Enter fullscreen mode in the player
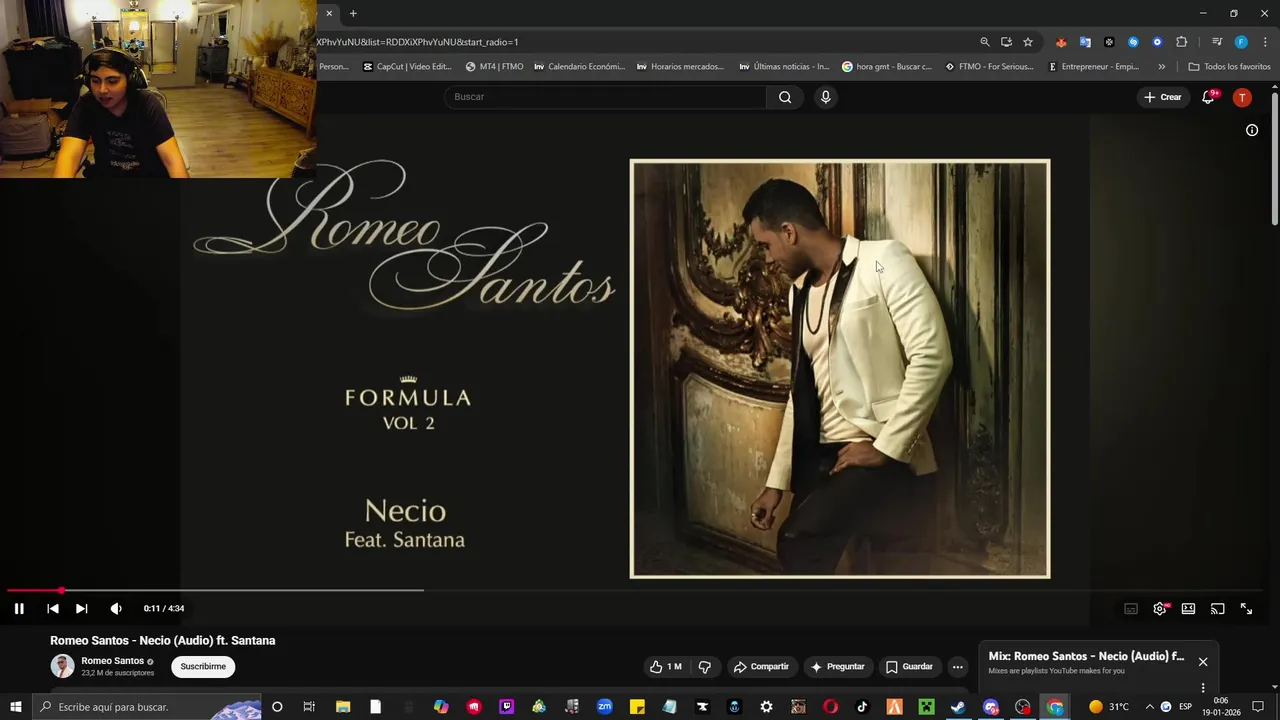This screenshot has width=1280, height=720. coord(1246,608)
